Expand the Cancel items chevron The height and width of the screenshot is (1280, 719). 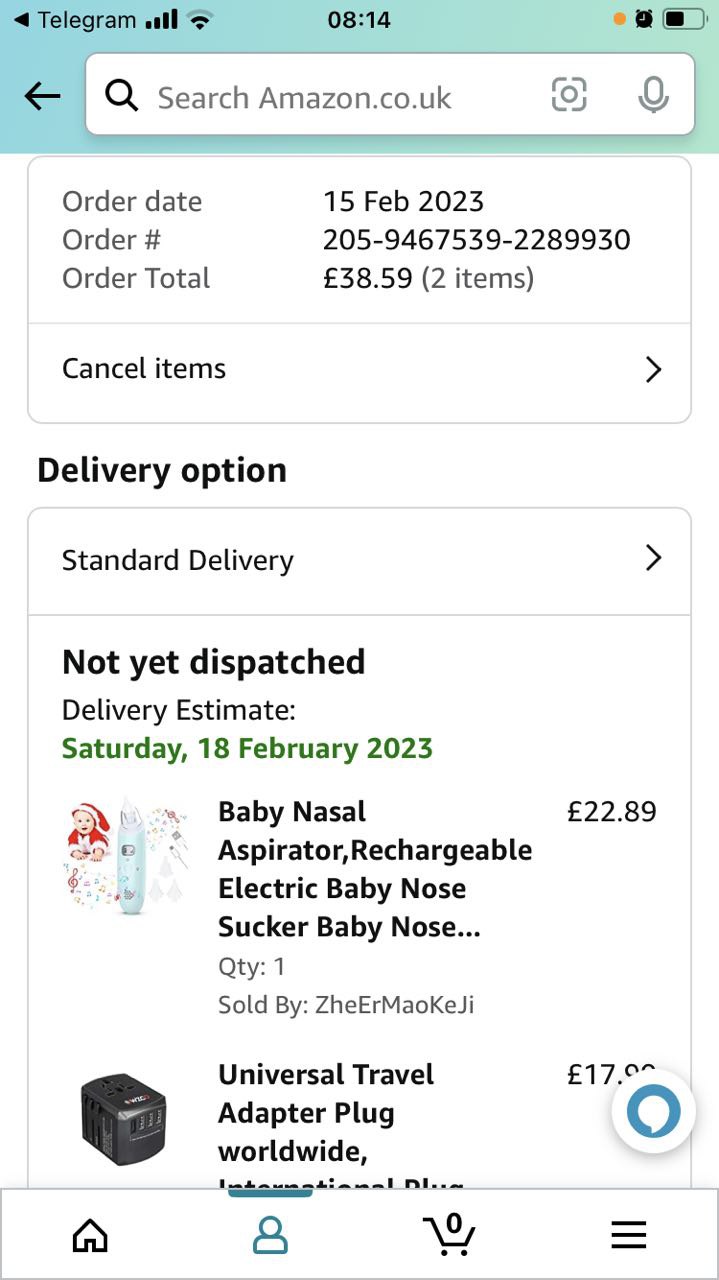coord(653,370)
